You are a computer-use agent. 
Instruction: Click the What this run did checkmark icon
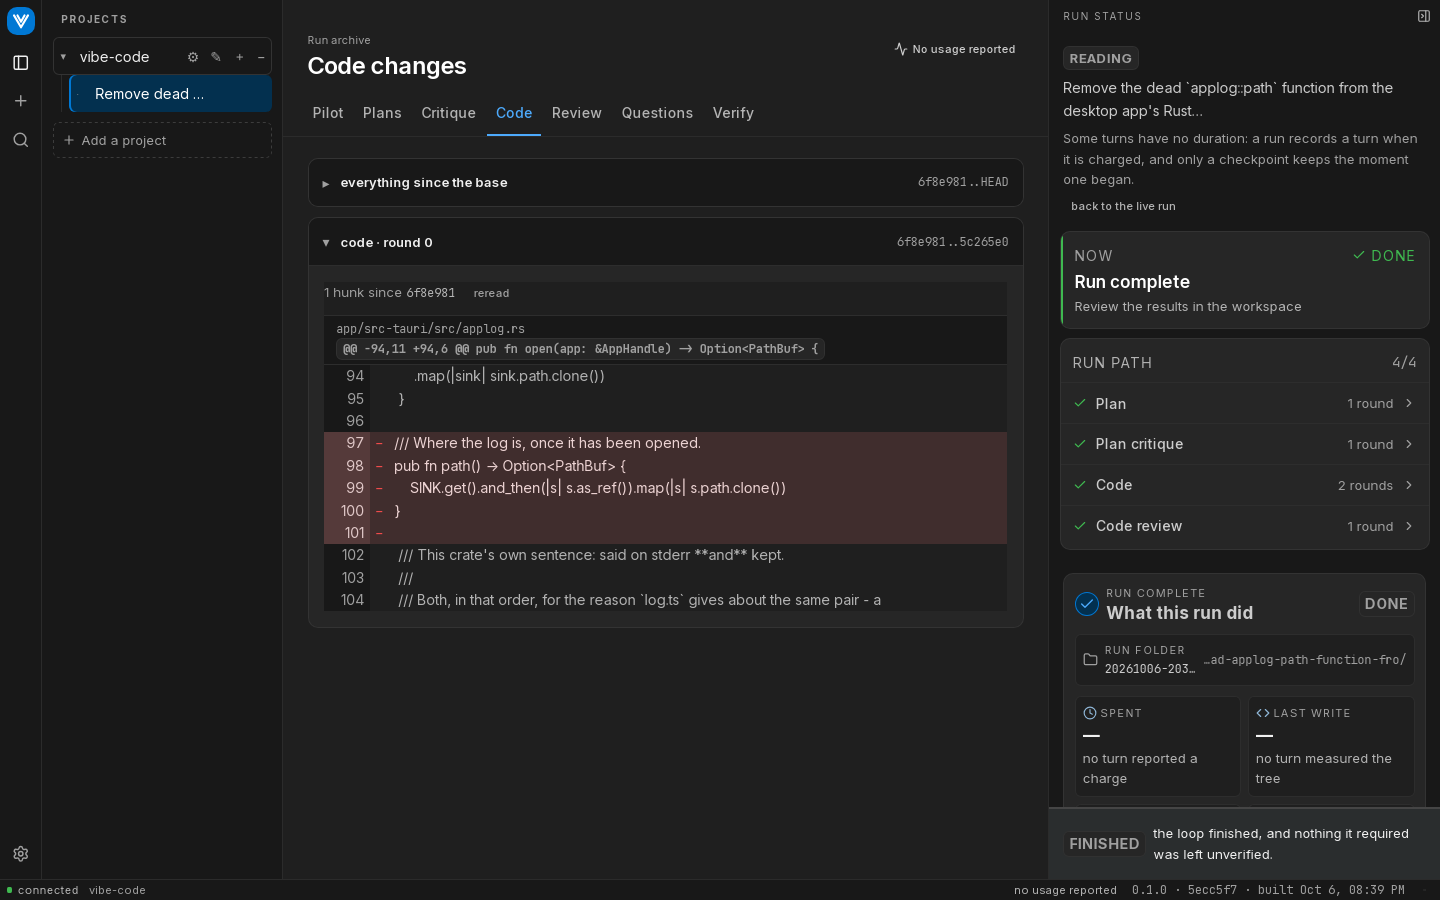[1087, 604]
